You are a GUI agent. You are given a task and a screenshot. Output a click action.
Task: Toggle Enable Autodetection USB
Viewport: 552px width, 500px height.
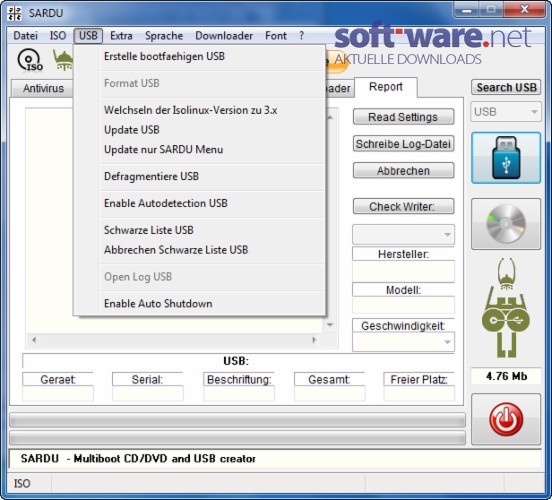point(200,203)
